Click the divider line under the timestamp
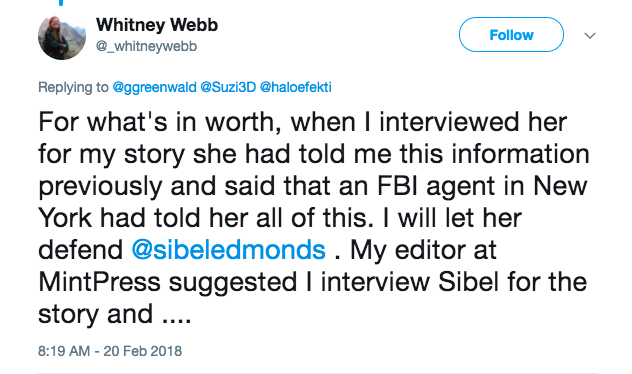 tap(318, 373)
